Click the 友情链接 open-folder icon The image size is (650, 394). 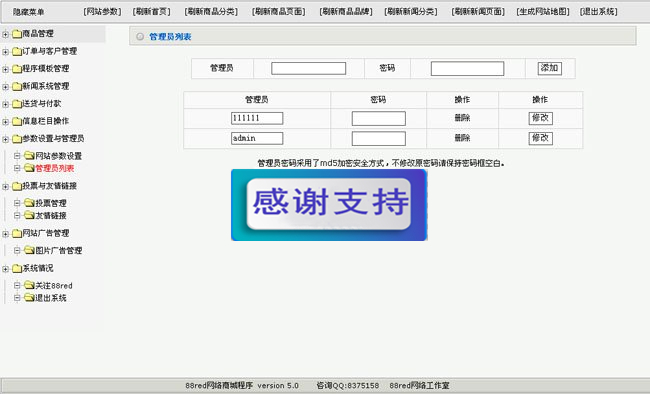pos(29,215)
